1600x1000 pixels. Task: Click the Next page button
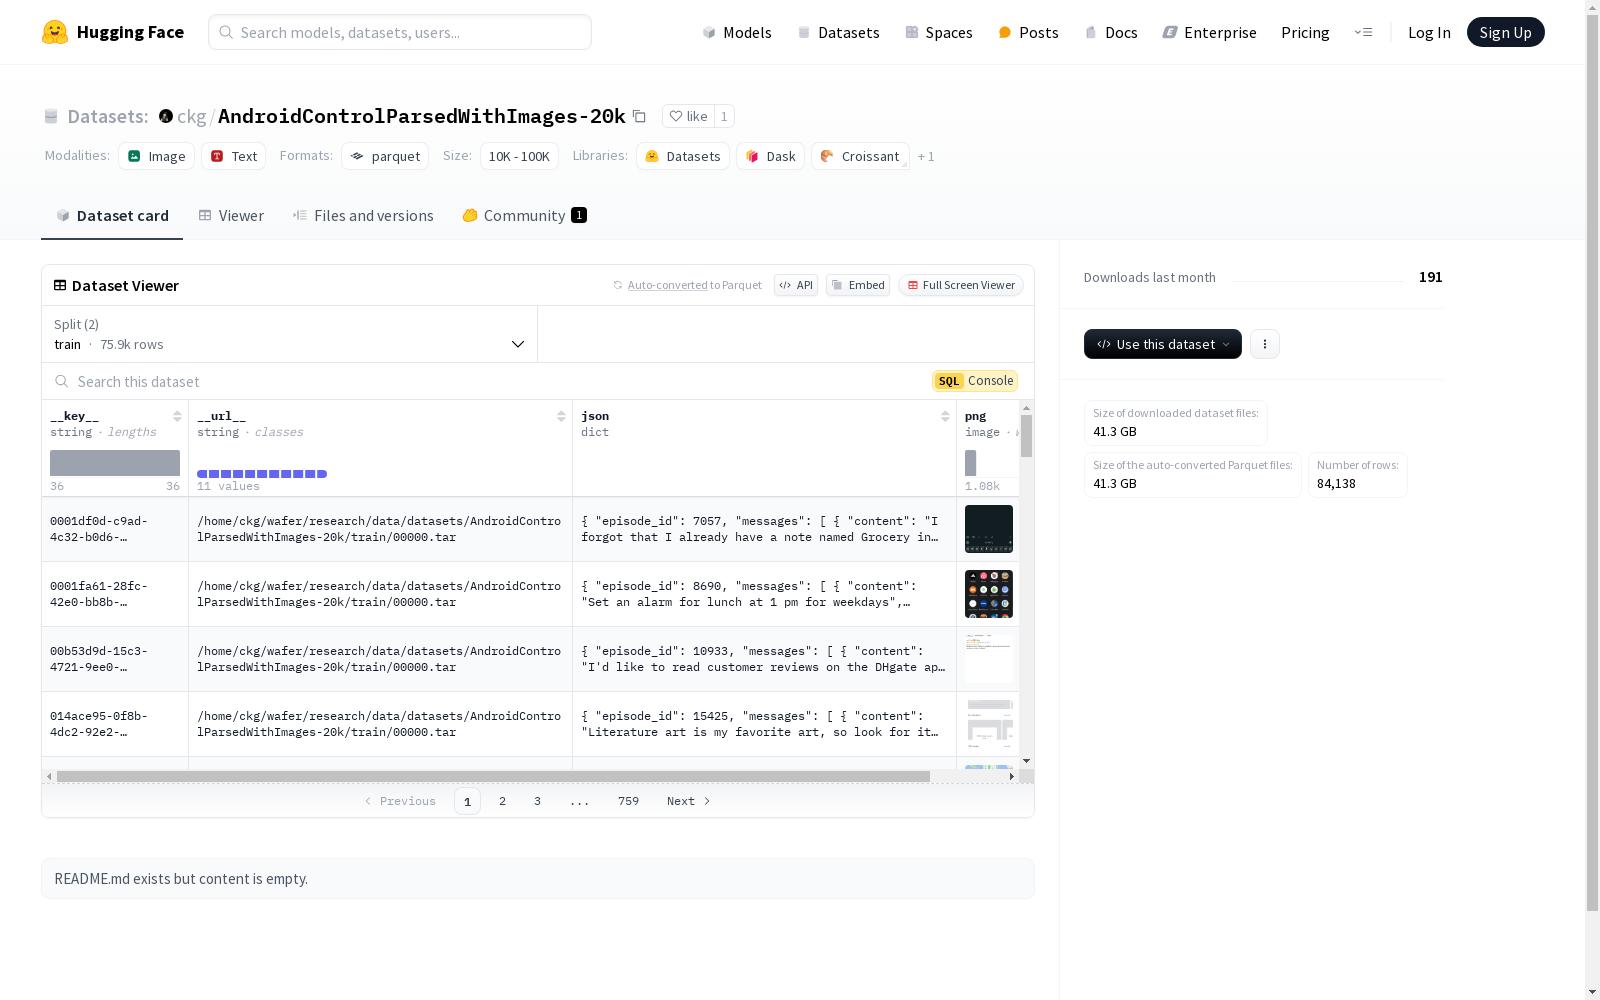[689, 801]
